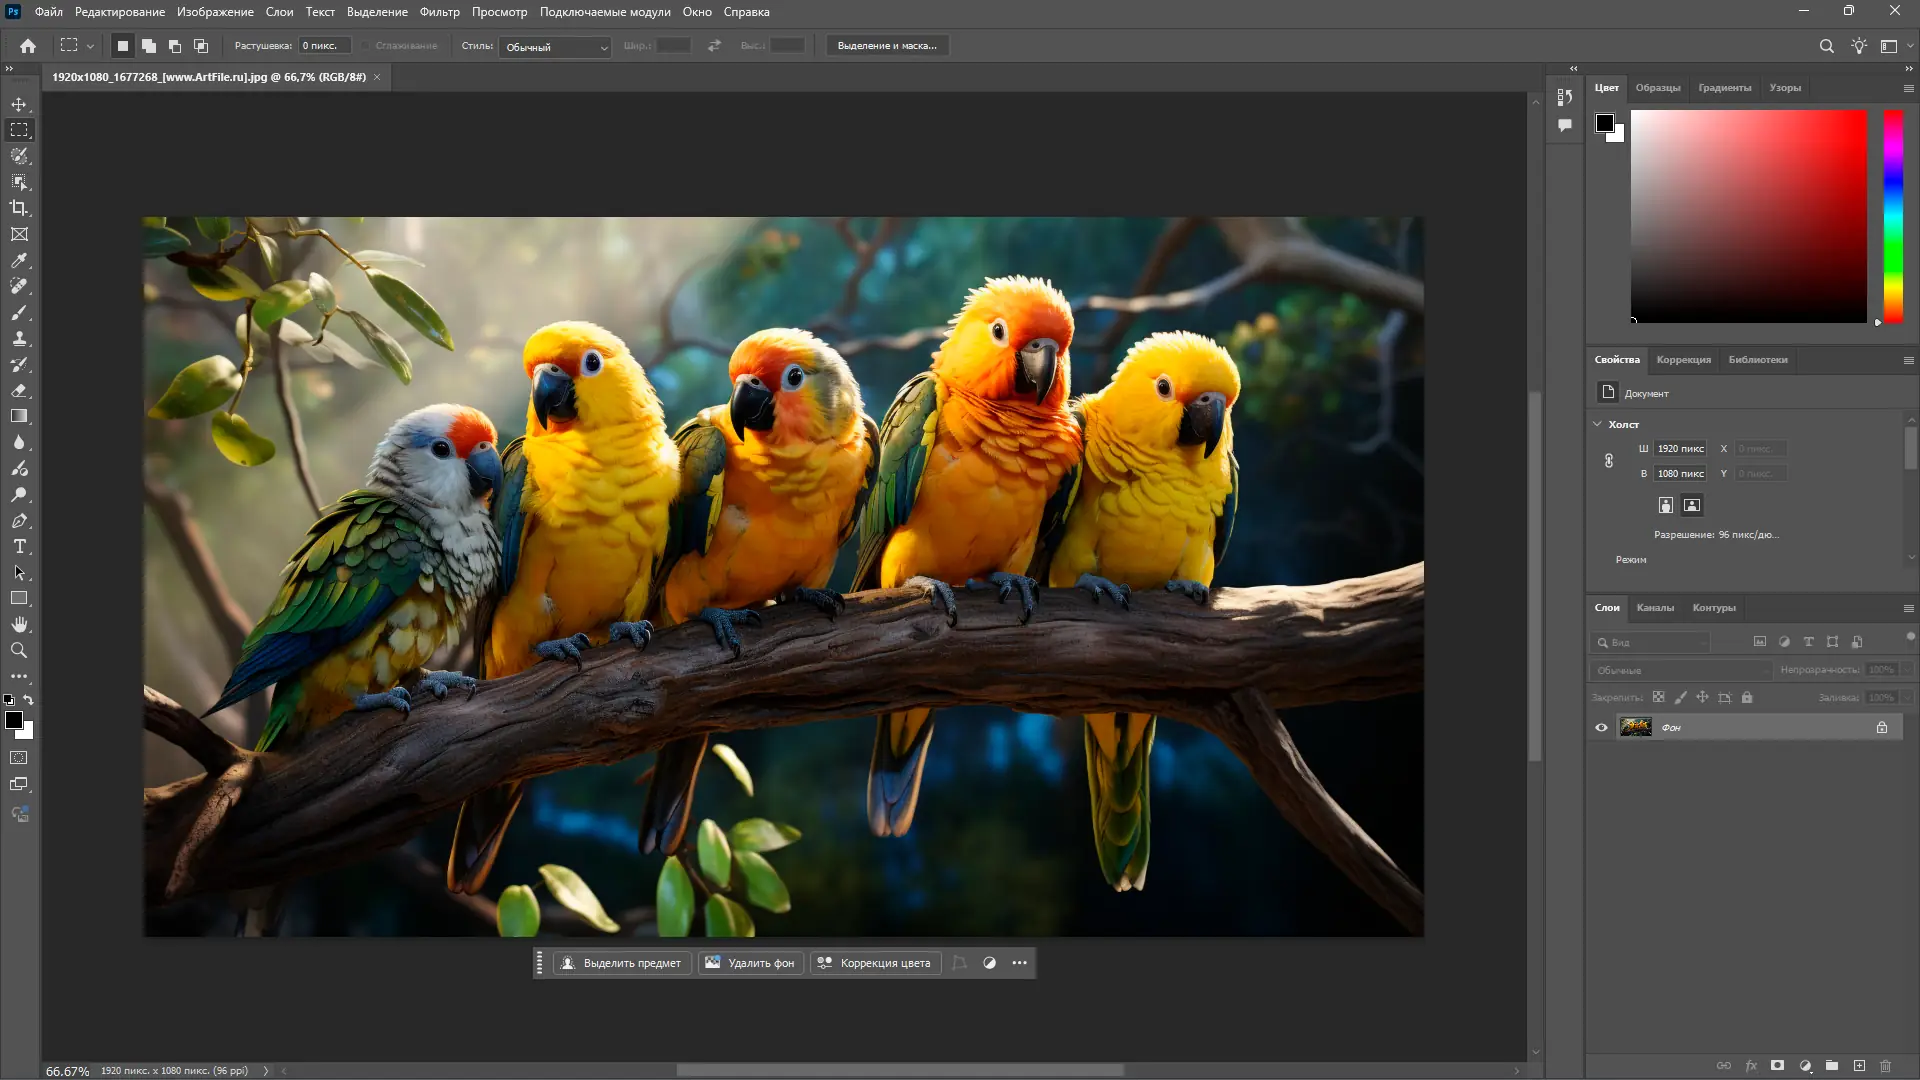
Task: Enable transparency lock on the layer
Action: [1659, 697]
